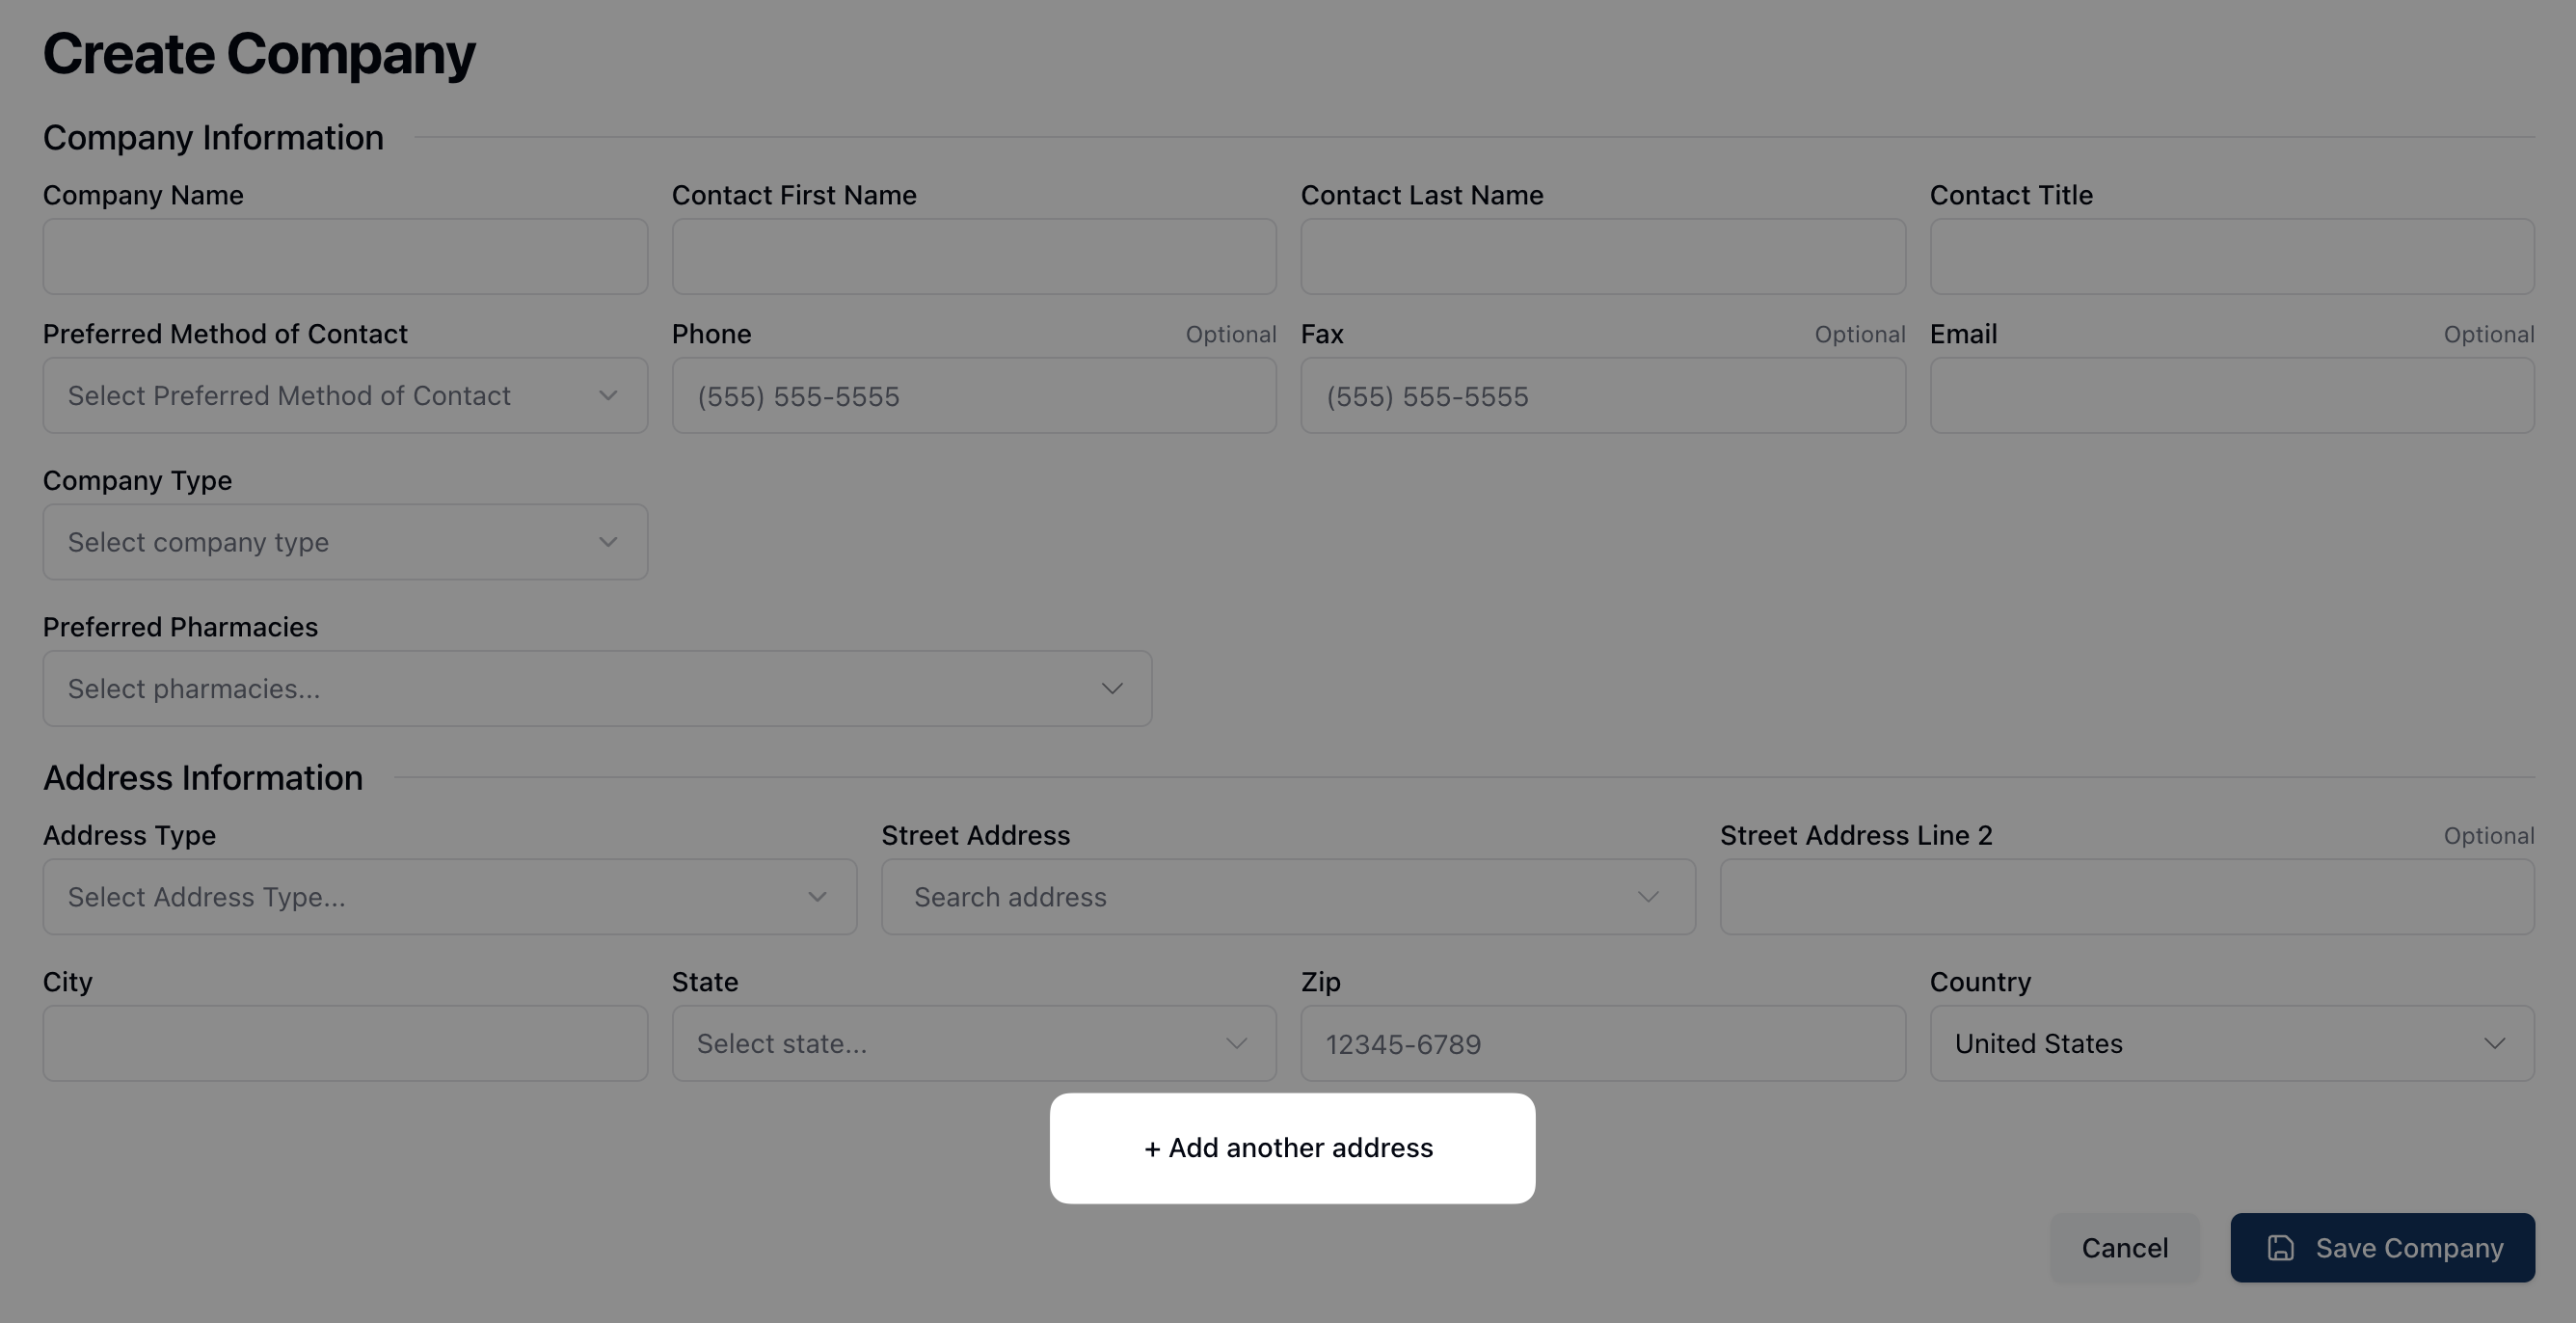
Task: Expand the Company Type dropdown
Action: pos(345,542)
